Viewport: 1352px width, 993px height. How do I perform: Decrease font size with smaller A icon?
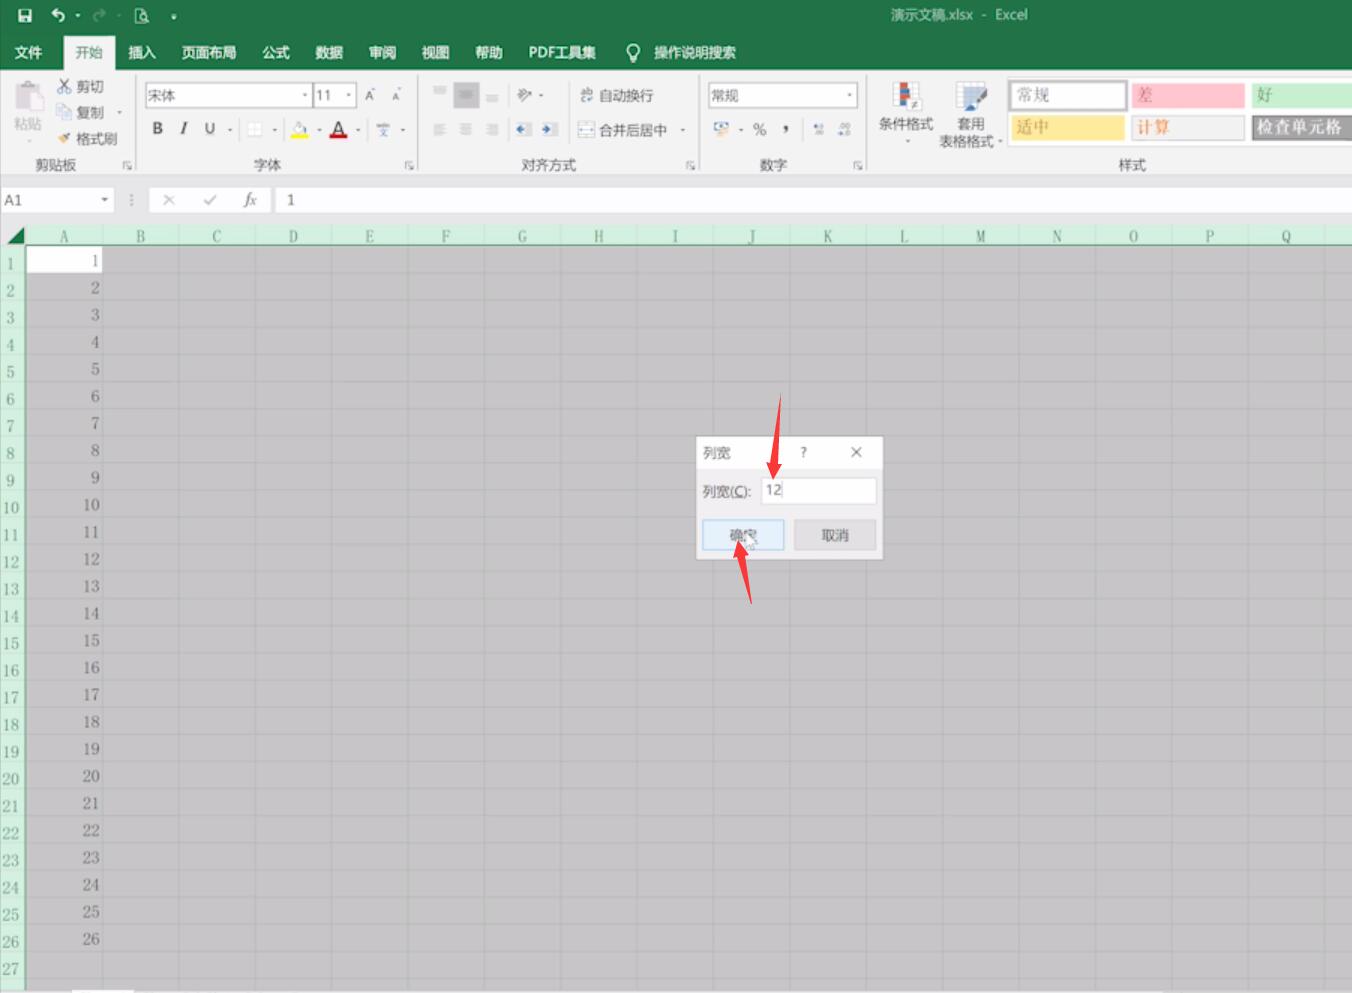pos(396,95)
